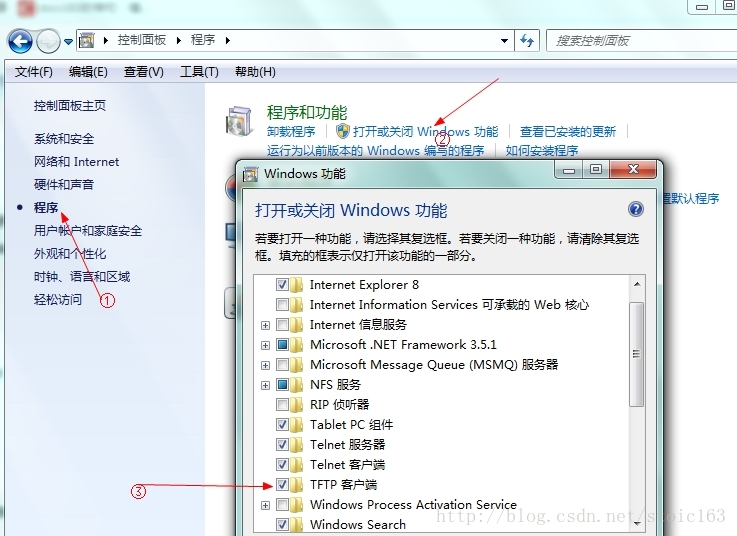Open 硬件和声音 category

click(x=64, y=184)
